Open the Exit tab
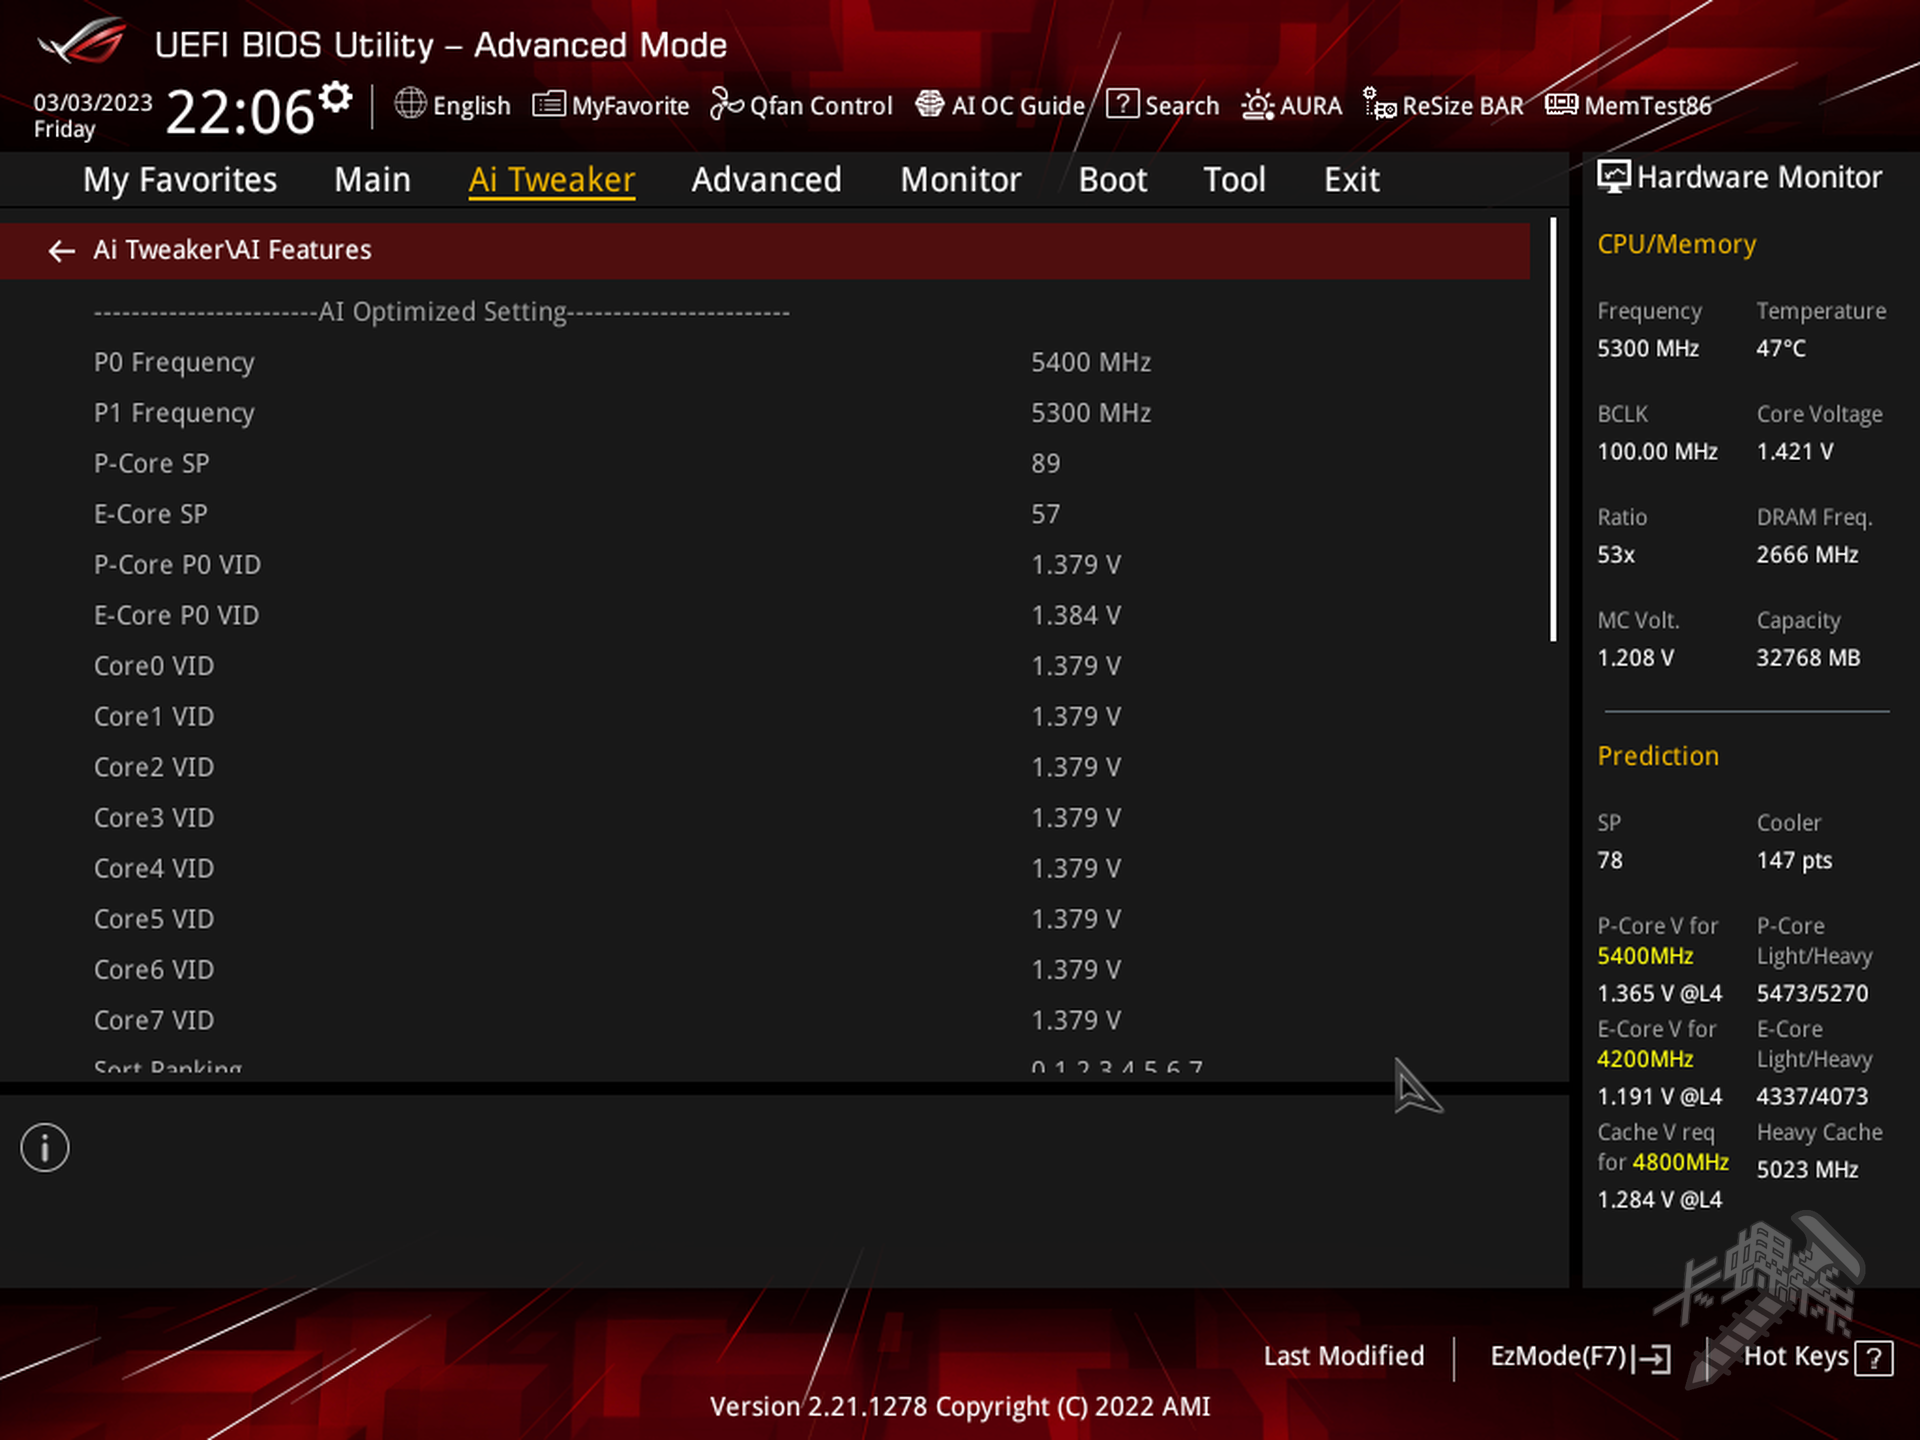 (x=1351, y=180)
